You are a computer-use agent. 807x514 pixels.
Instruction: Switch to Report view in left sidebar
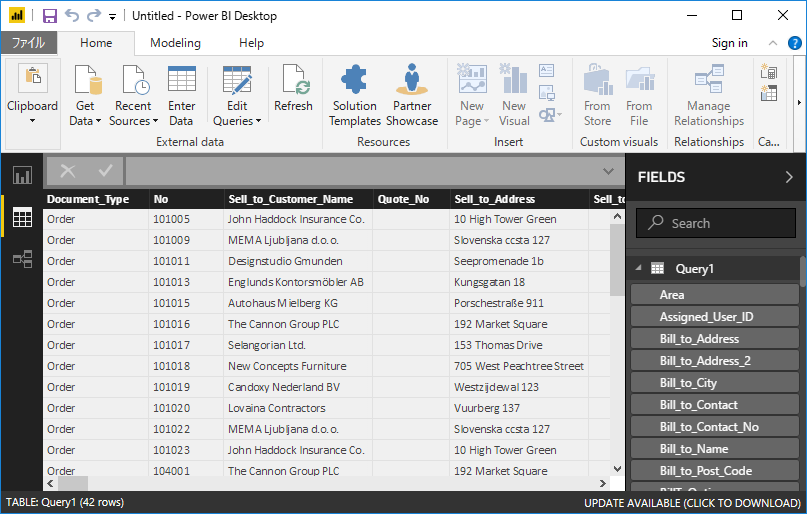(22, 175)
